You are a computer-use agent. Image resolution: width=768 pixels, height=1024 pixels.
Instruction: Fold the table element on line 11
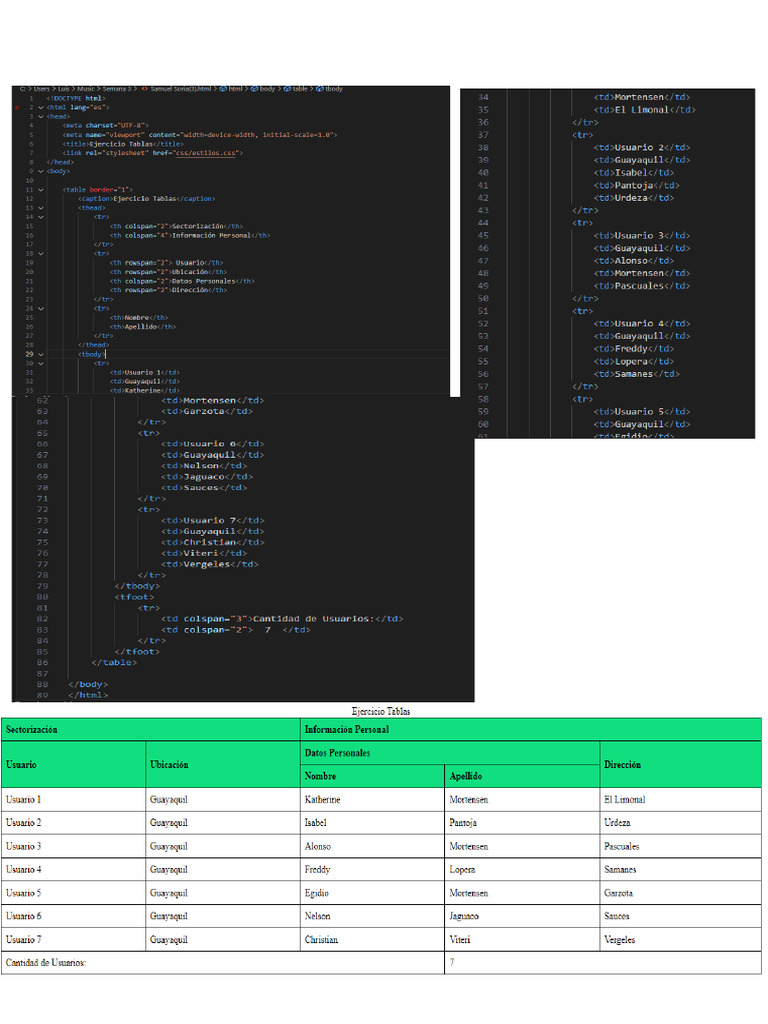[x=41, y=189]
